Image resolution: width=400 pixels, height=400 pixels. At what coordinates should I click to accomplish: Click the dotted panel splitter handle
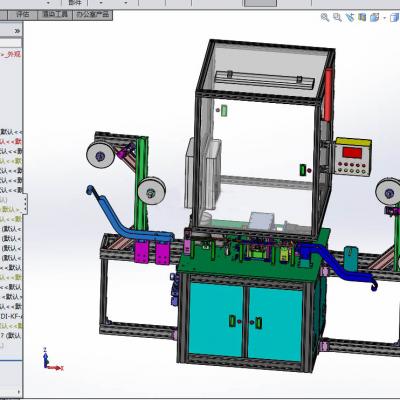pyautogui.click(x=26, y=205)
